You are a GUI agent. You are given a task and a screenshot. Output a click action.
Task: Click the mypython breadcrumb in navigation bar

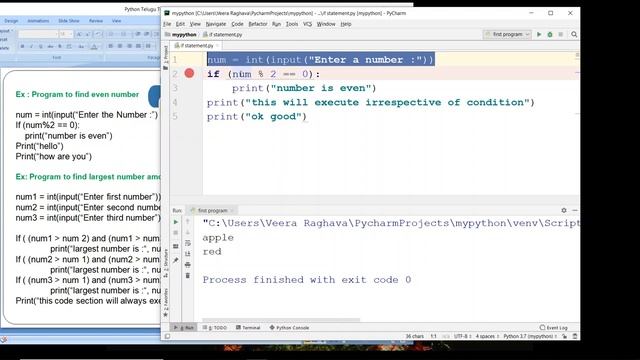pyautogui.click(x=181, y=35)
